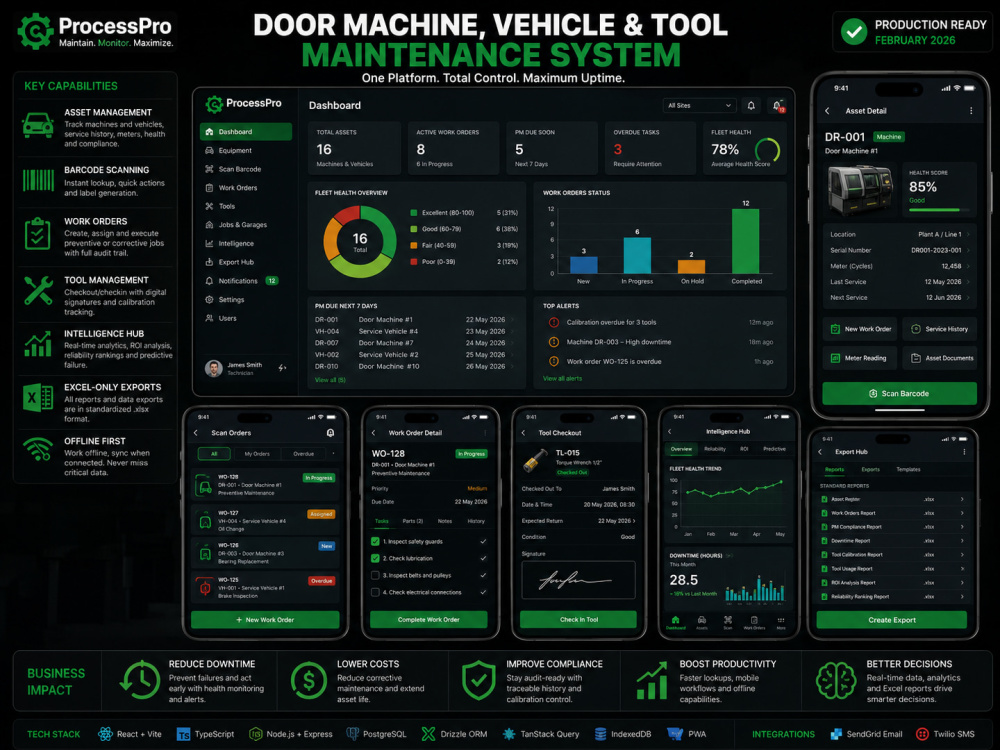Click the Notifications bell icon in sidebar
This screenshot has height=750, width=1000.
coord(209,281)
